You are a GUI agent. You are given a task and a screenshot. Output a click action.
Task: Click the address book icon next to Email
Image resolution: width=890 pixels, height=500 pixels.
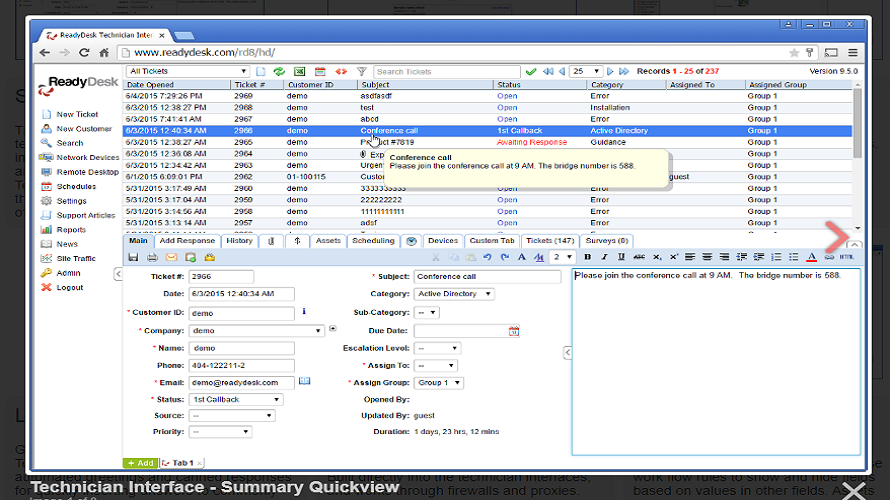(x=305, y=381)
